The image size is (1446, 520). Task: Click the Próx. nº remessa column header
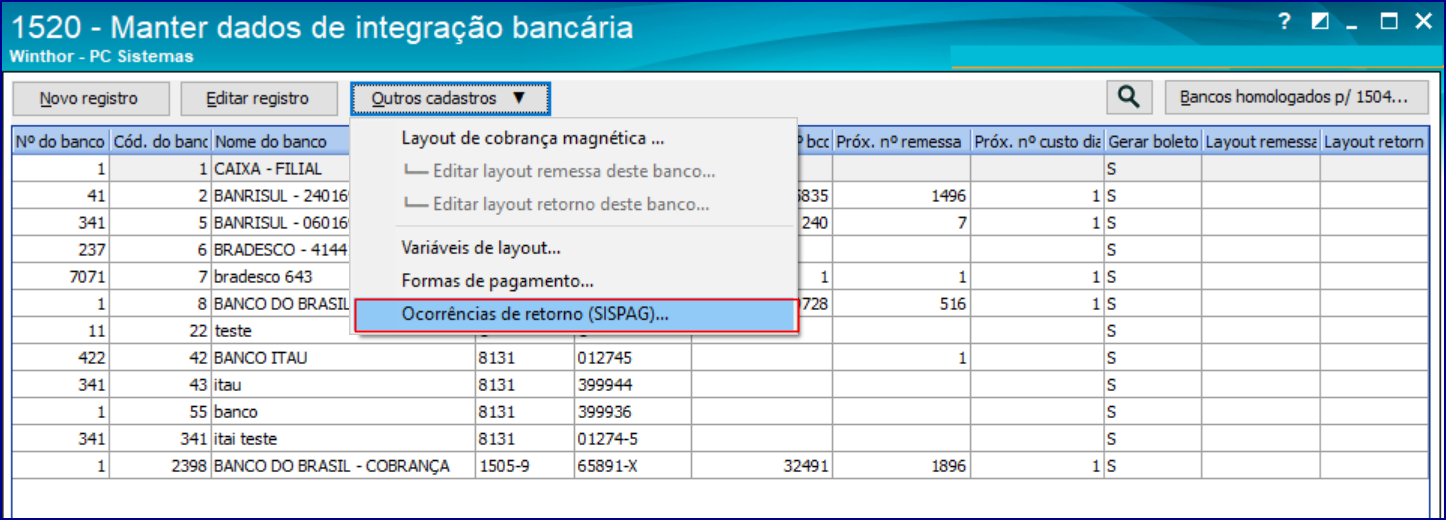[x=901, y=142]
